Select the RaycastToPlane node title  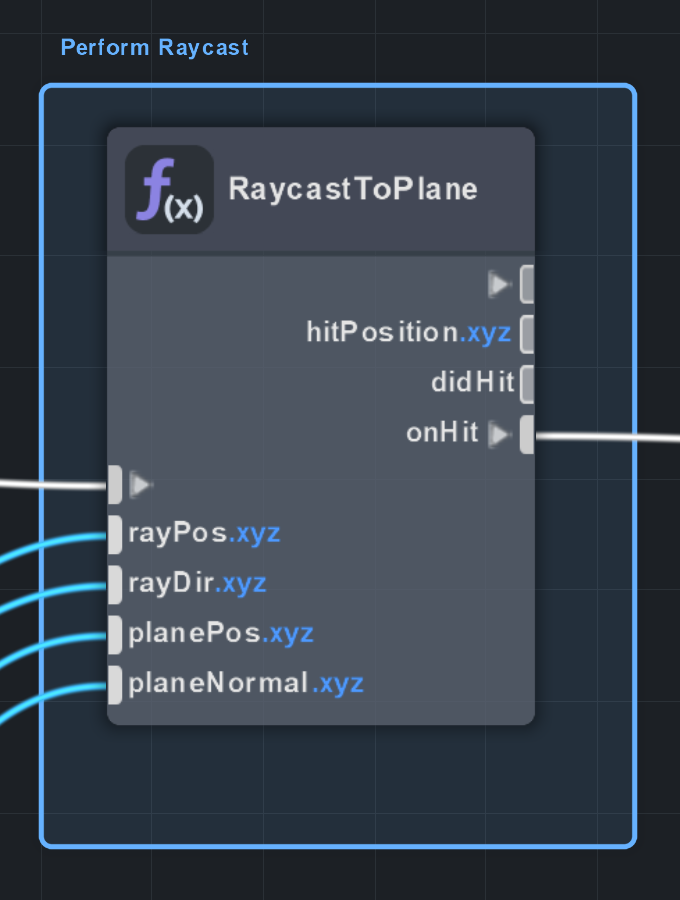click(x=353, y=189)
